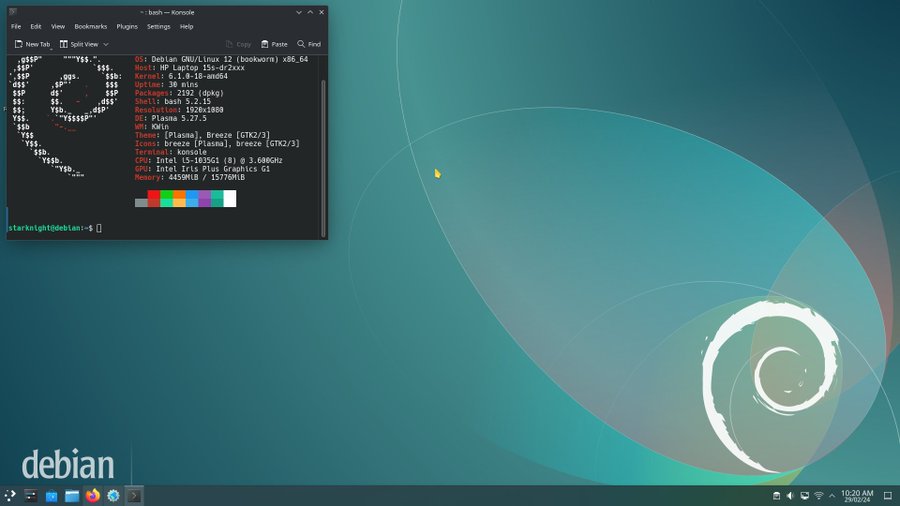Open the Discover software center icon
This screenshot has width=900, height=506.
pyautogui.click(x=51, y=495)
